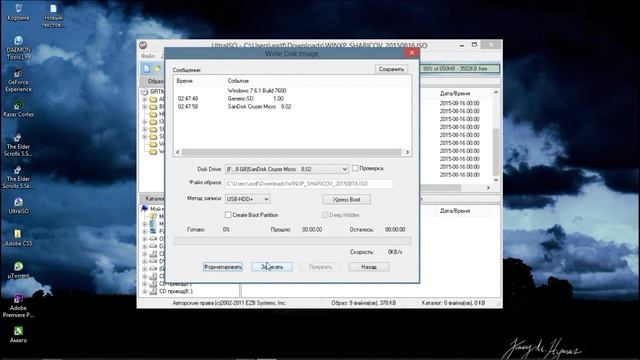The image size is (640, 360).
Task: Click the Файл образа path field
Action: click(309, 184)
